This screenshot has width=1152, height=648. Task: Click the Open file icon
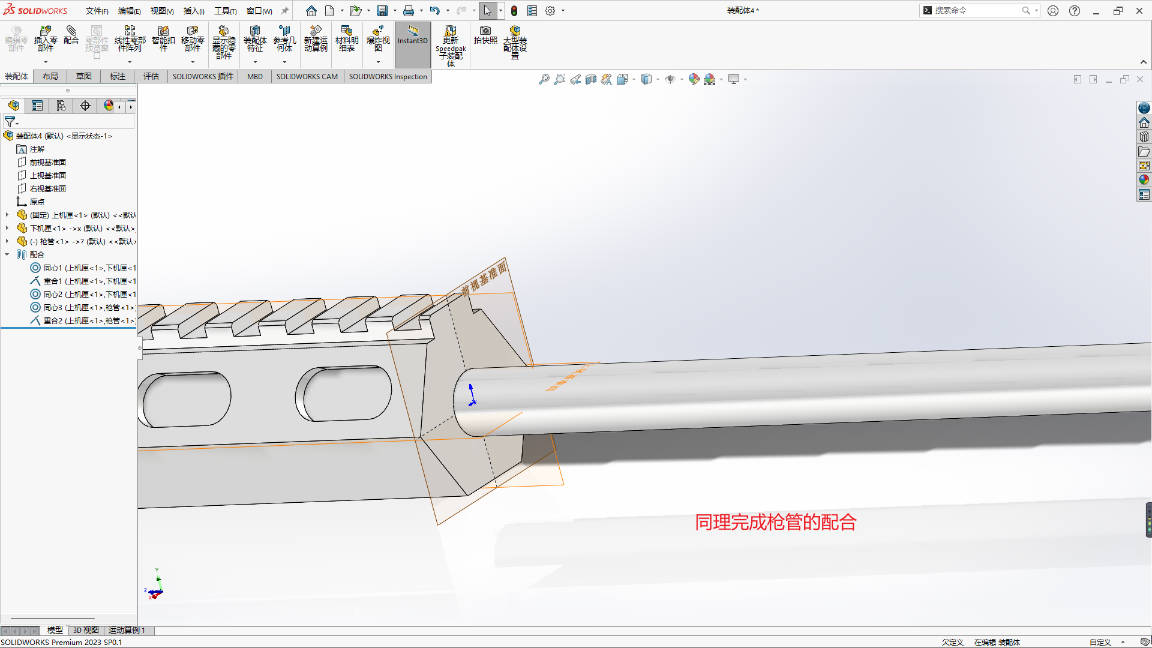pos(356,10)
